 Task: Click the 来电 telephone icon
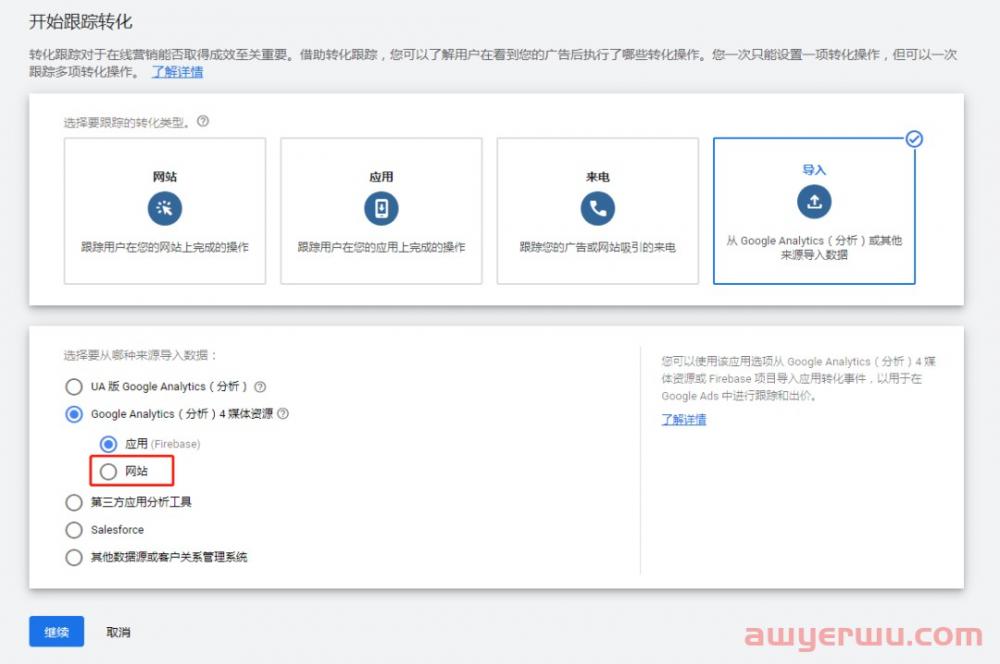coord(598,208)
